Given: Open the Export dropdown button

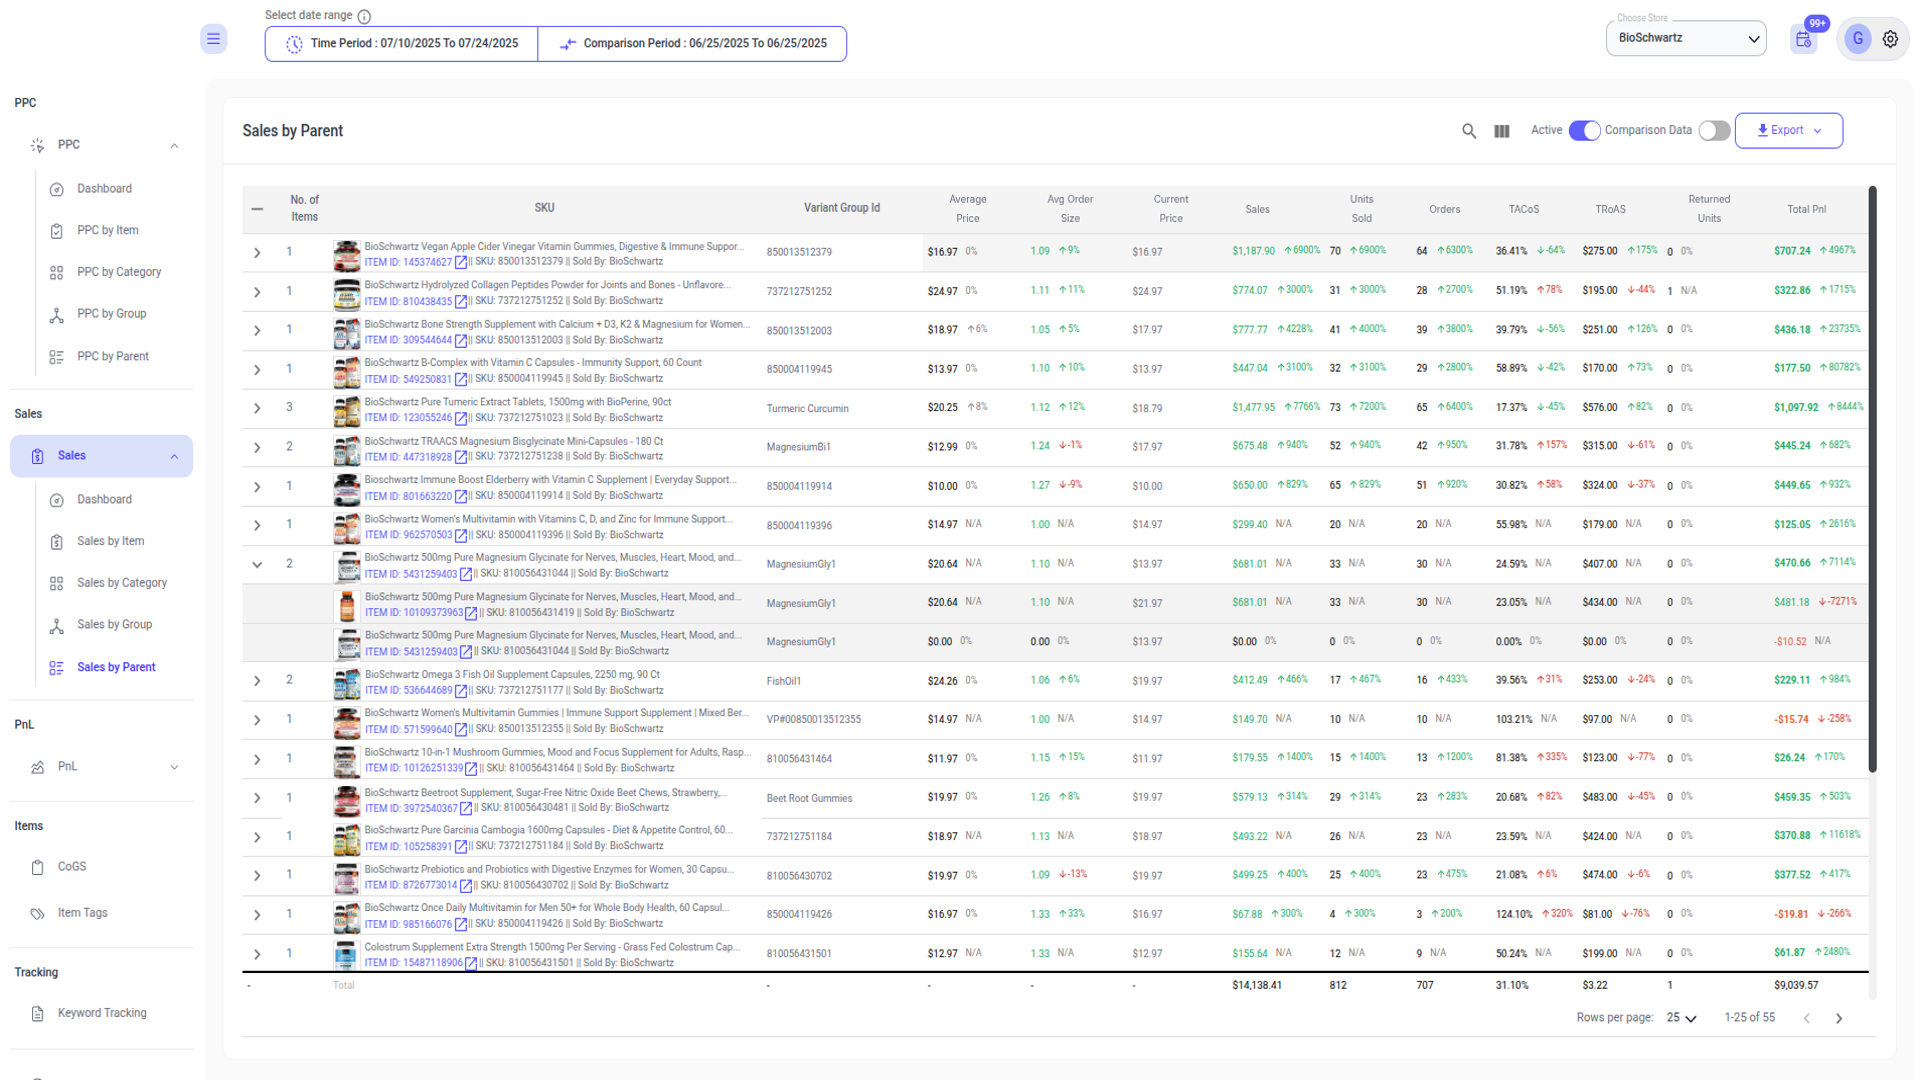Looking at the screenshot, I should tap(1788, 131).
